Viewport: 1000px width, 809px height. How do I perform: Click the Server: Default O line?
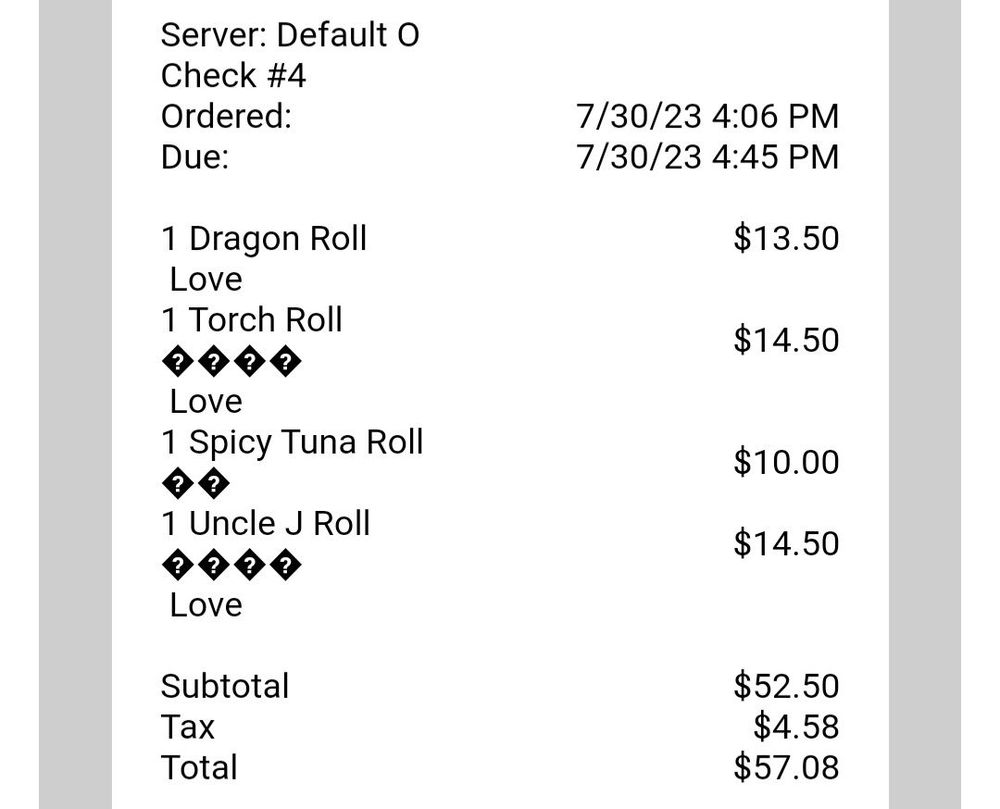[290, 34]
